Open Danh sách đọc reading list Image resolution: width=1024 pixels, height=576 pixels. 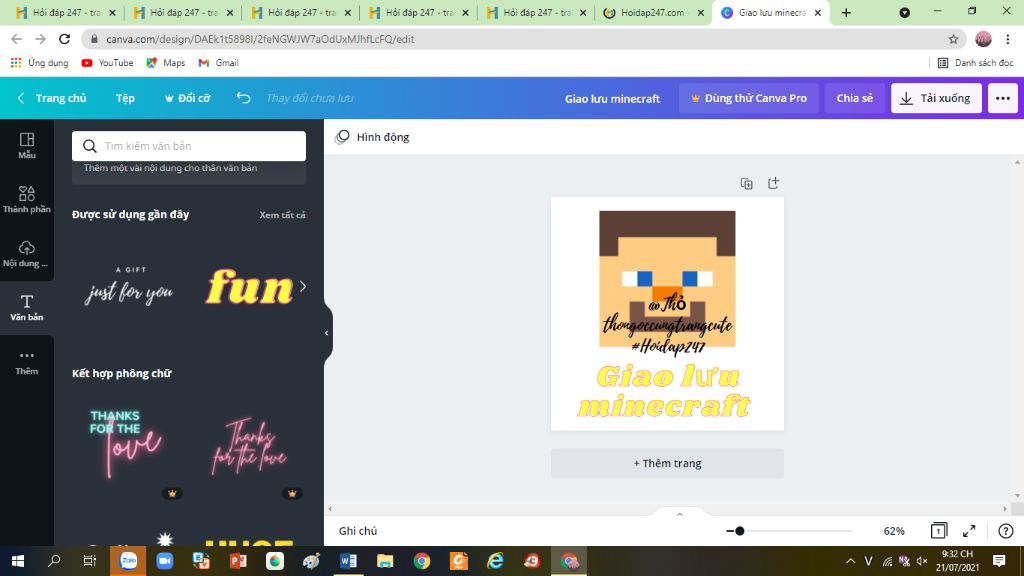coord(976,63)
